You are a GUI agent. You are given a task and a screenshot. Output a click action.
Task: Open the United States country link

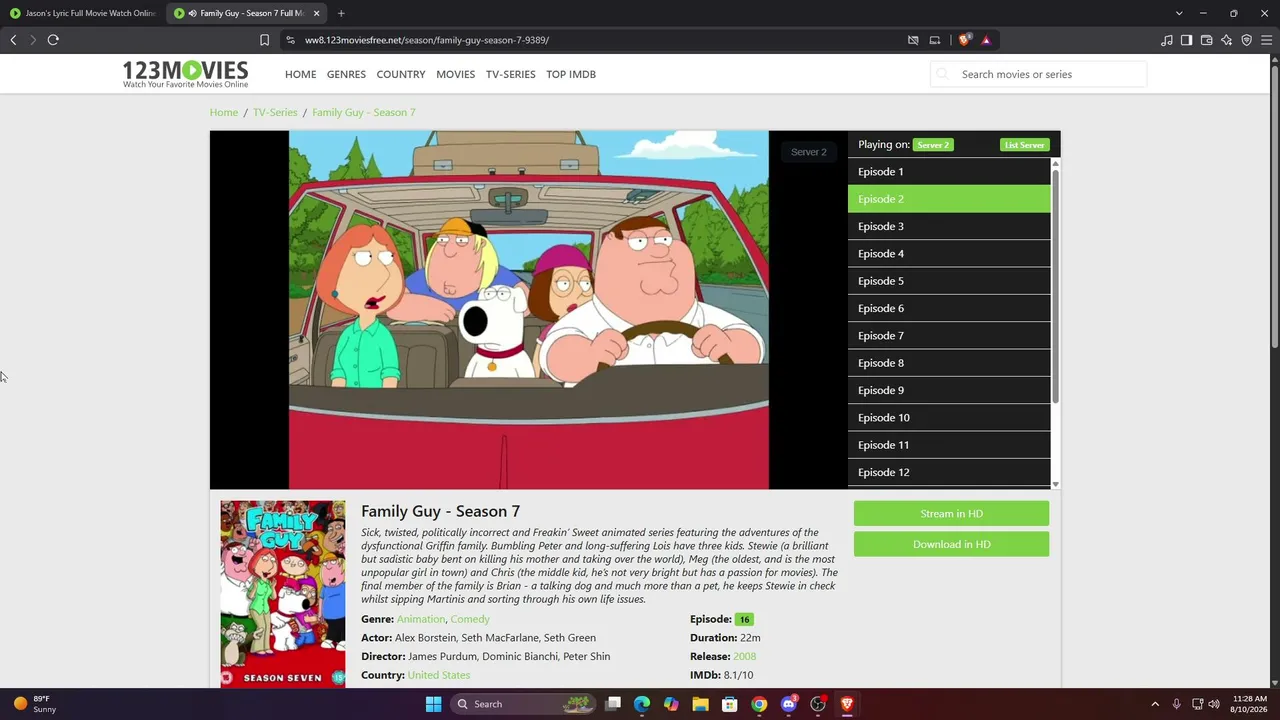tap(439, 675)
